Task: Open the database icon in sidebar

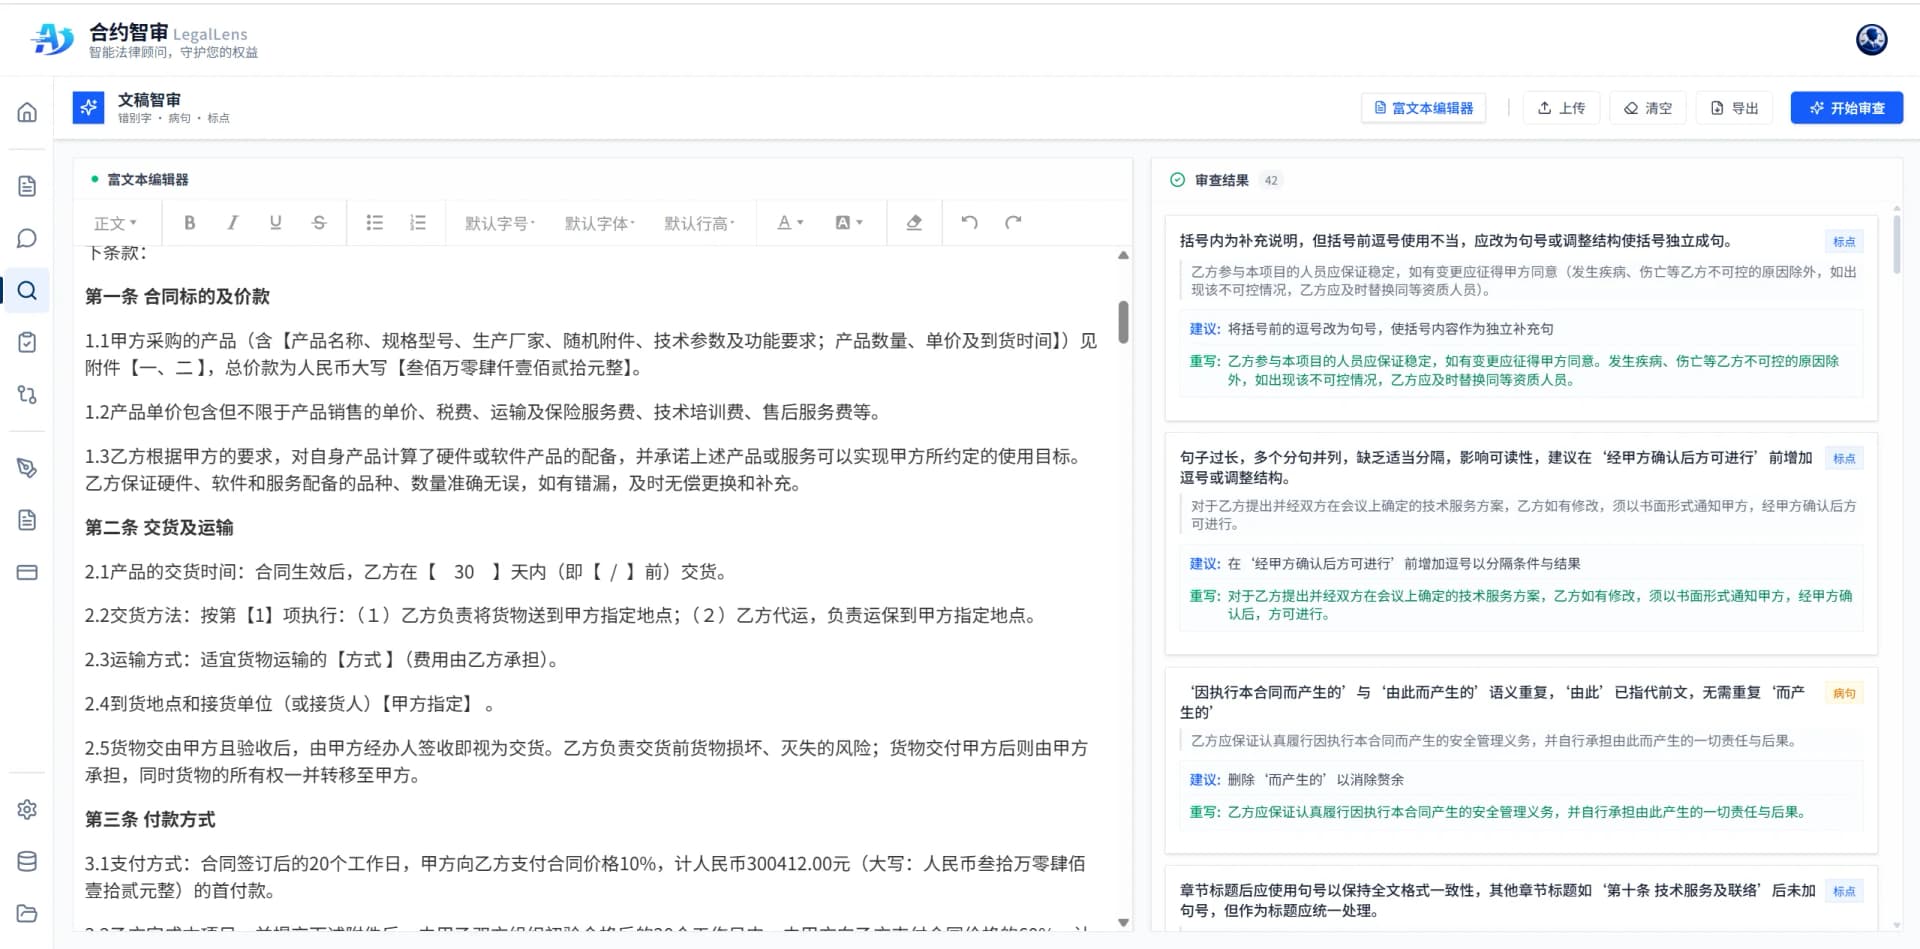Action: coord(27,861)
